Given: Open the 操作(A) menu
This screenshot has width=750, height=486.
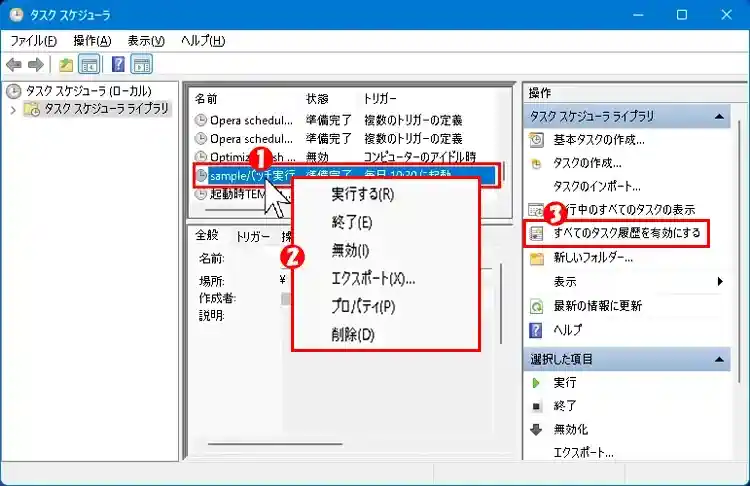Looking at the screenshot, I should (x=92, y=41).
